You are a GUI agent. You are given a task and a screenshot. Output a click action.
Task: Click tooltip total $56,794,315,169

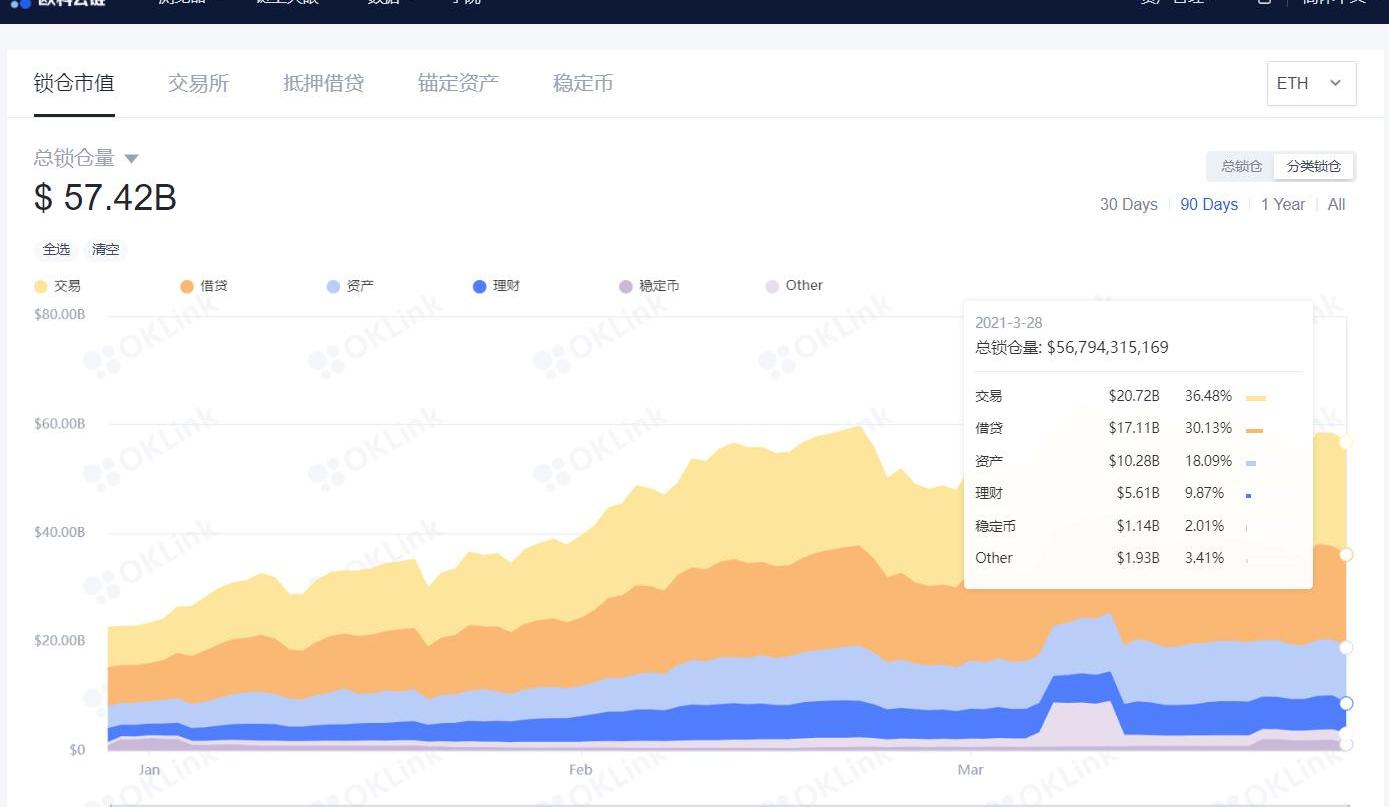tap(1107, 348)
